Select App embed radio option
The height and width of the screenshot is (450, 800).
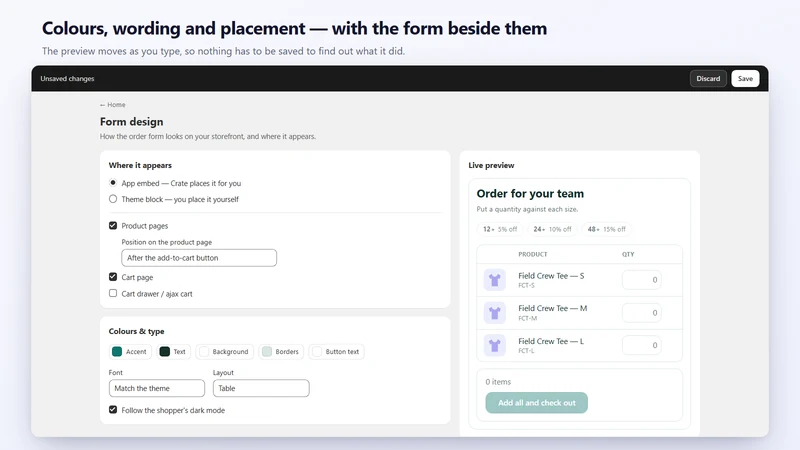click(x=113, y=183)
